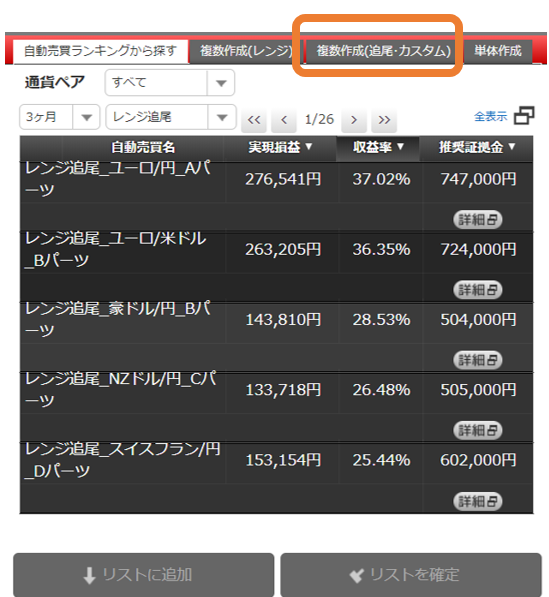Image resolution: width=549 pixels, height=597 pixels.
Task: Jump to the first page with <<
Action: click(x=254, y=120)
